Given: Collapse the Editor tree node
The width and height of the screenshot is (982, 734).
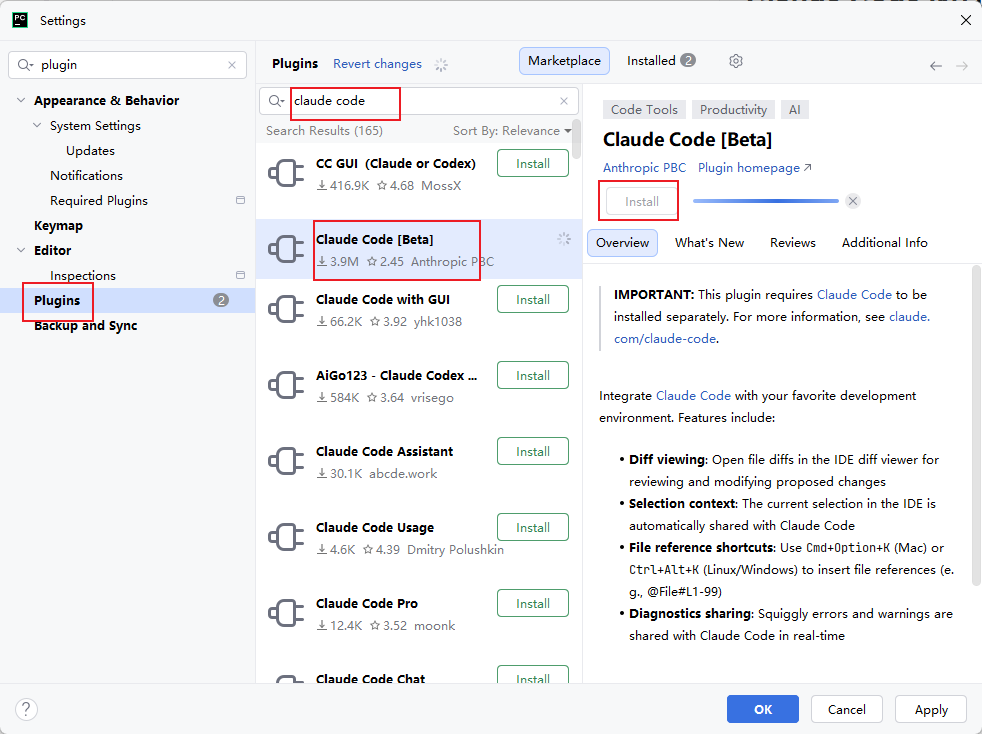Looking at the screenshot, I should [21, 251].
